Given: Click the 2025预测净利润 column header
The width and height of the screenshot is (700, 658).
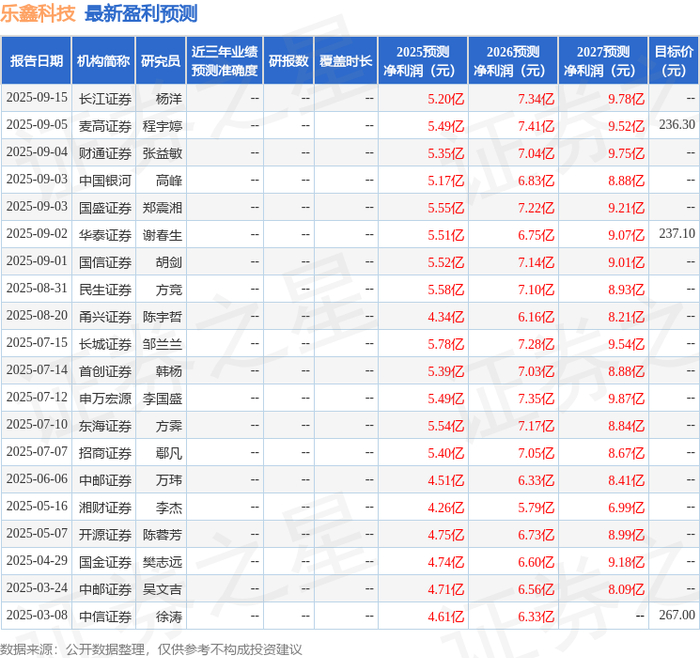Looking at the screenshot, I should (423, 61).
